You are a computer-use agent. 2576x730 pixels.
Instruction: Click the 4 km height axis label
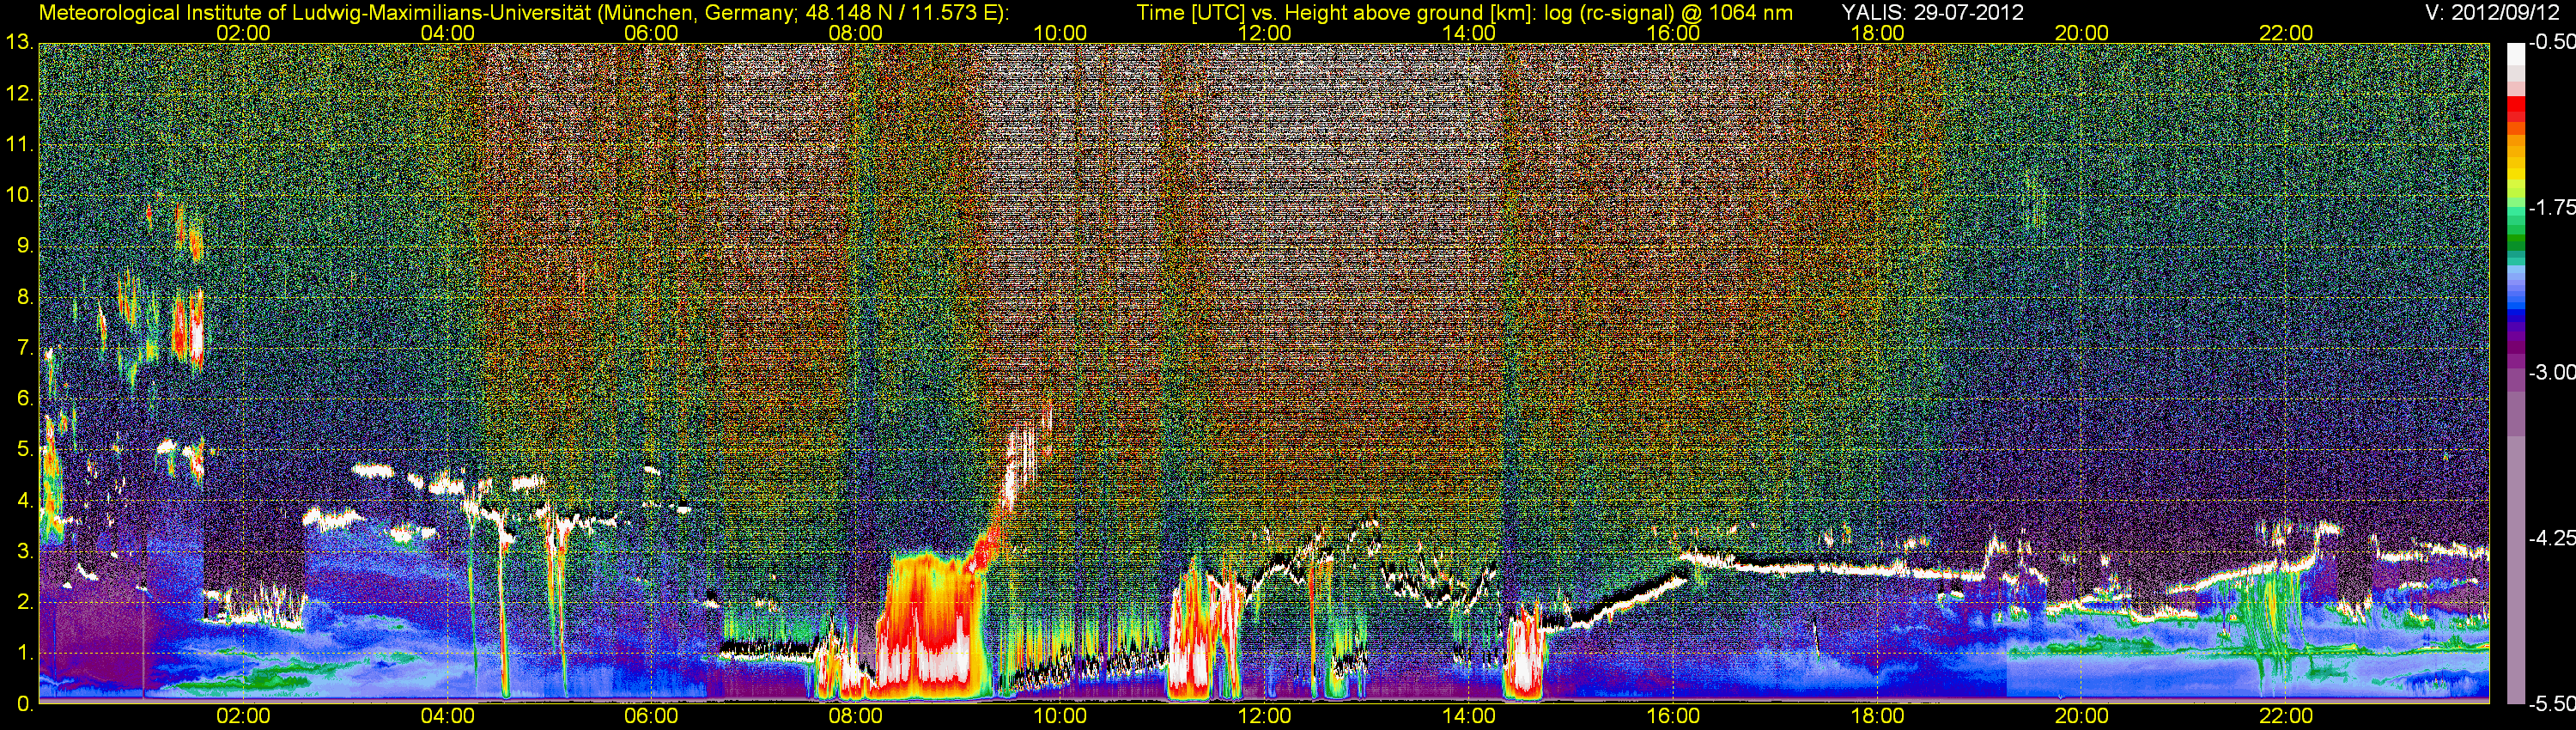pyautogui.click(x=24, y=501)
